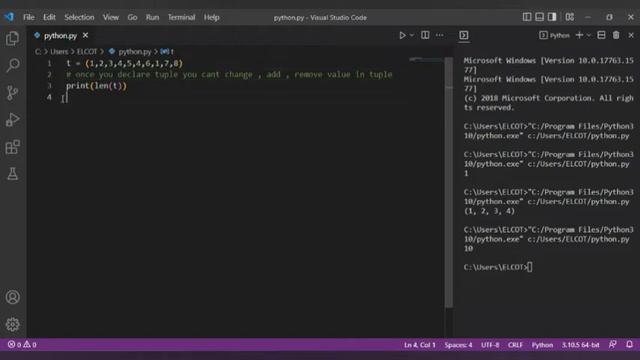The height and width of the screenshot is (360, 640).
Task: Click the VS Code logo icon
Action: [9, 17]
